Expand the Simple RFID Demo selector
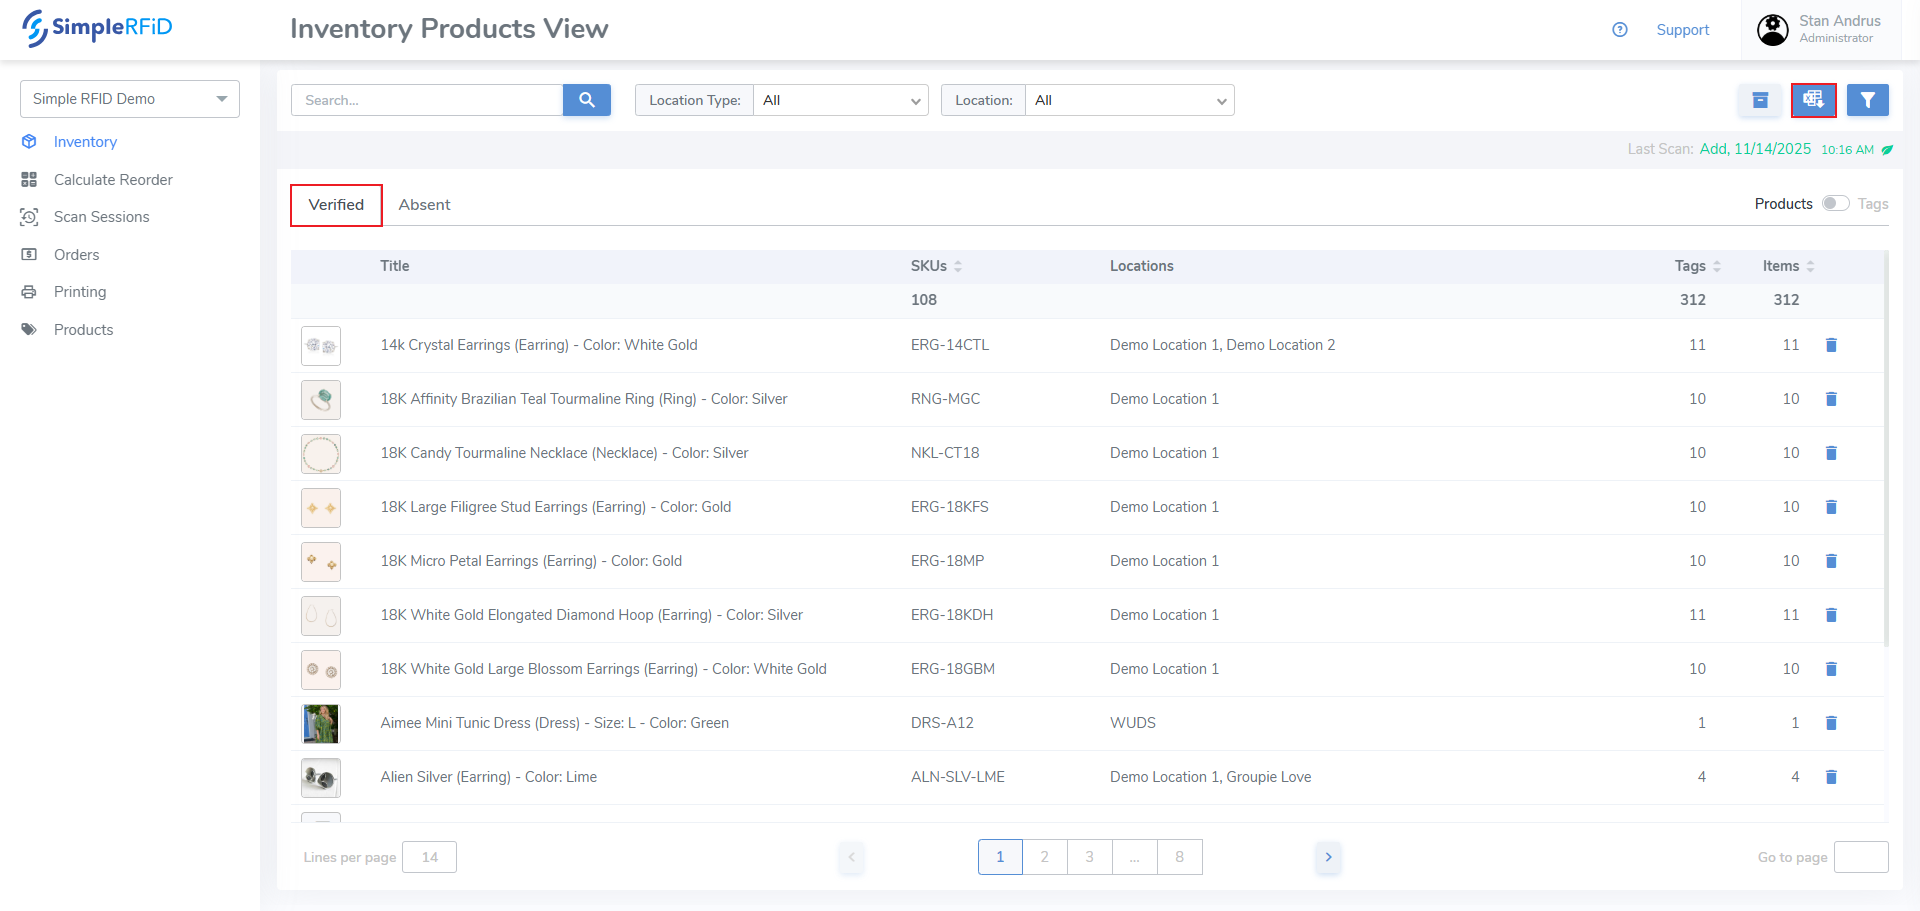This screenshot has height=911, width=1920. point(130,99)
